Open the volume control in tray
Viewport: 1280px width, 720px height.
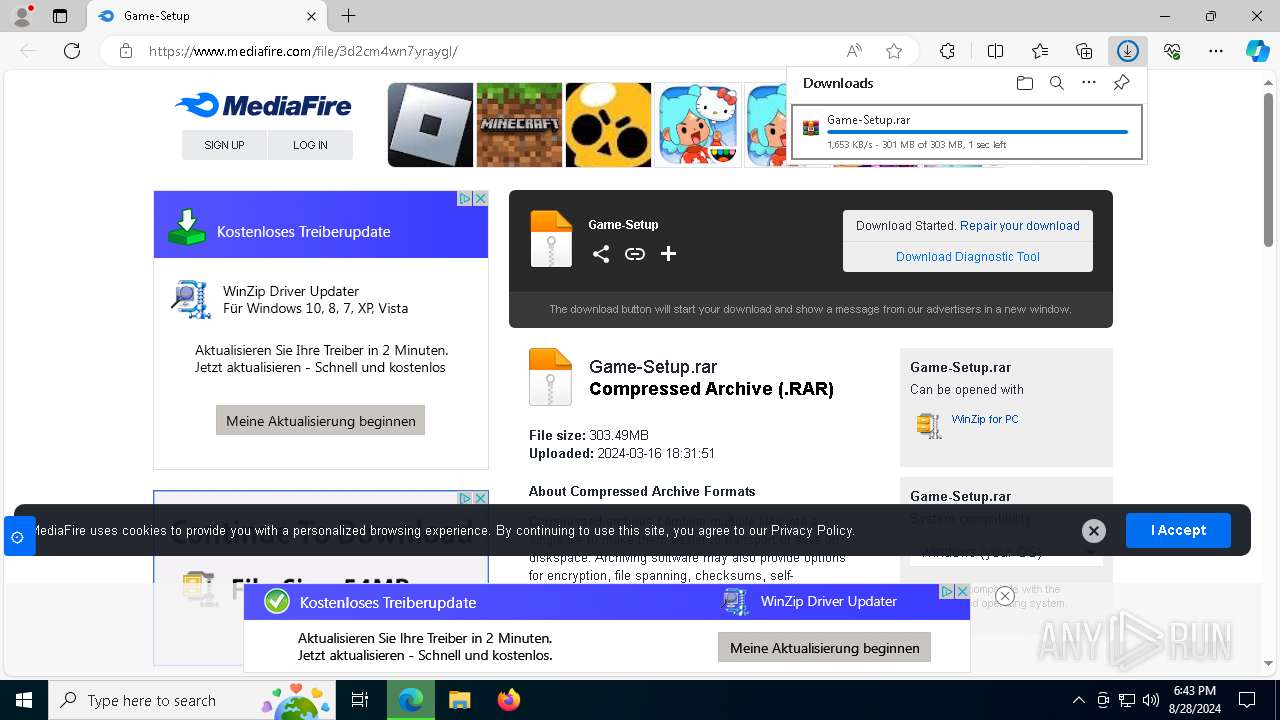point(1151,700)
